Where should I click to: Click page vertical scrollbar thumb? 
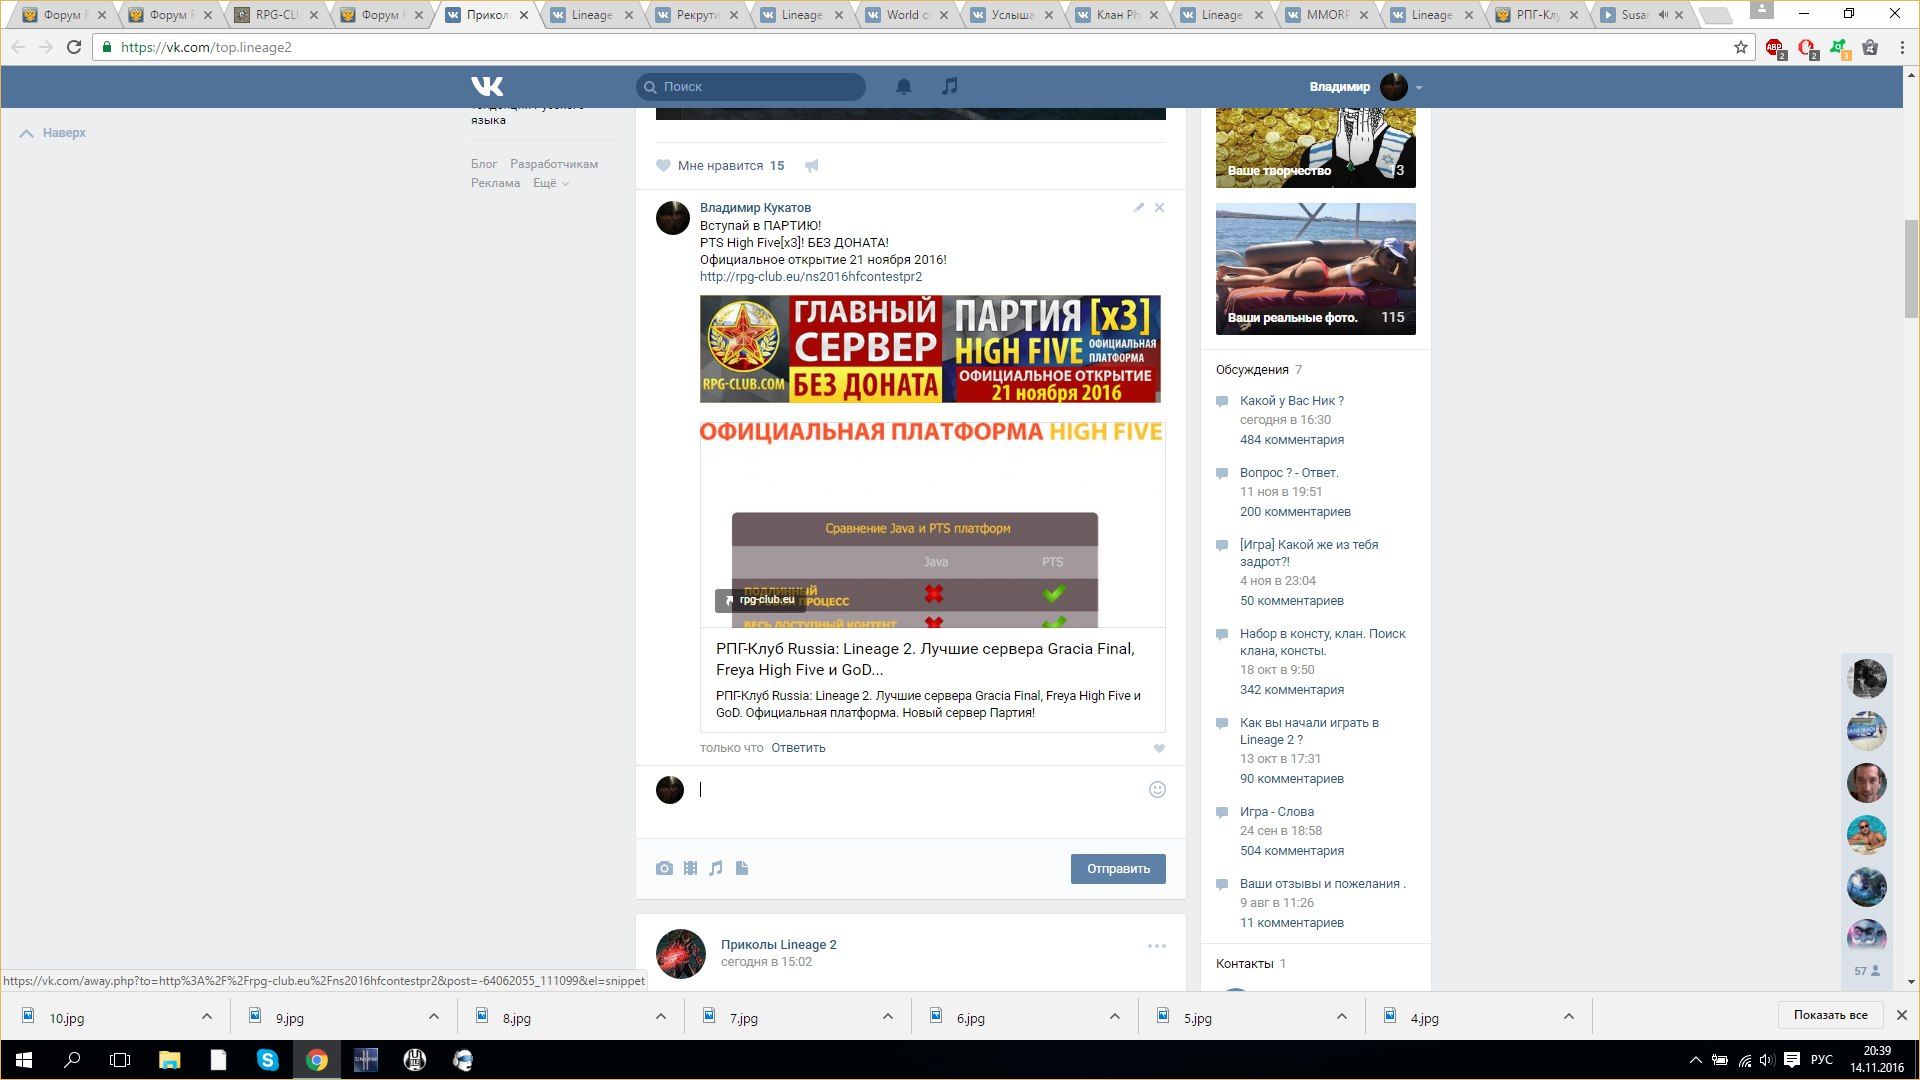point(1911,268)
